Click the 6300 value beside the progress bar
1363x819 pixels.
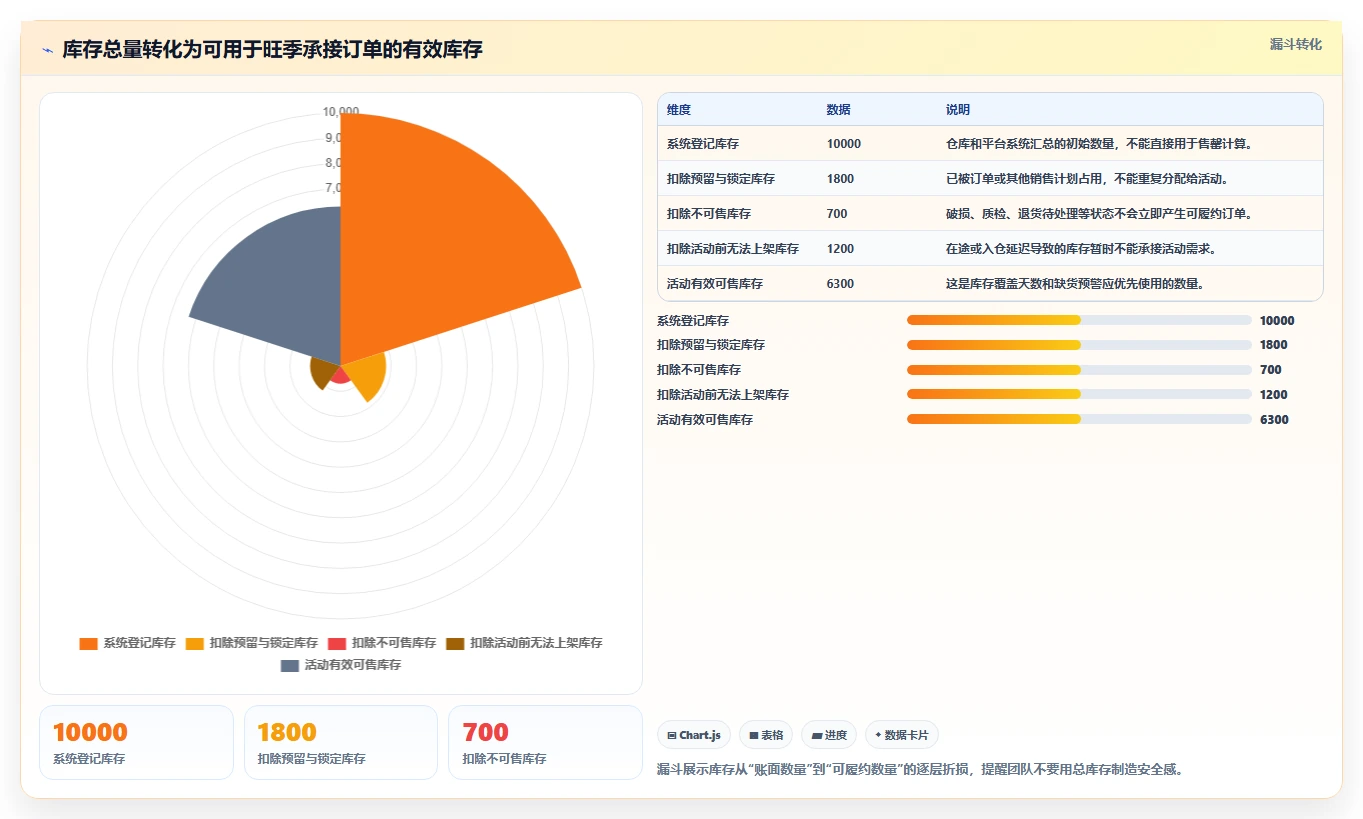tap(1274, 420)
